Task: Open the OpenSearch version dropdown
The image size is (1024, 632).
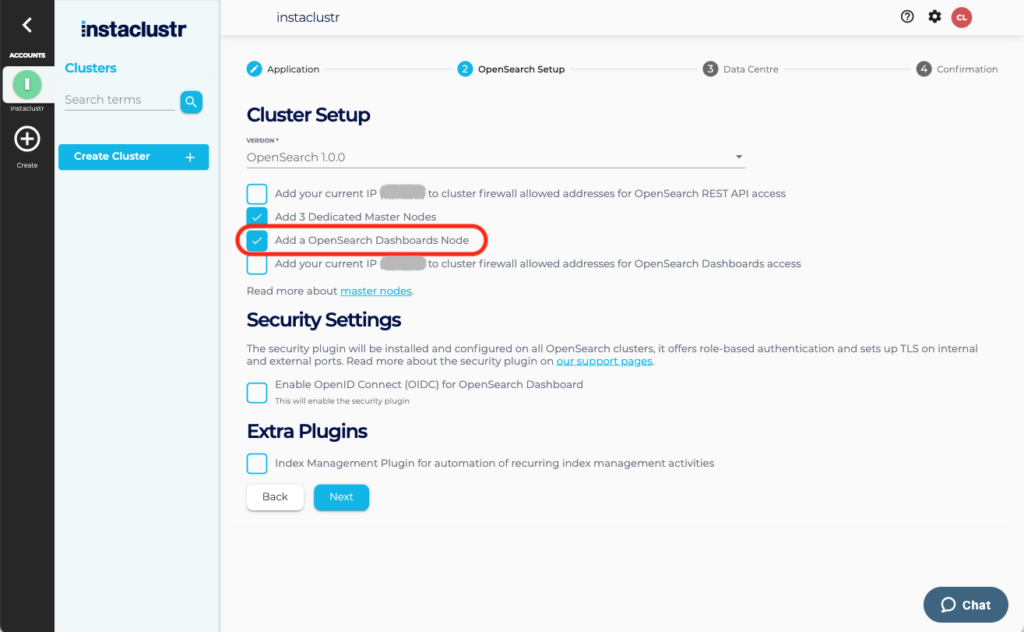Action: [x=496, y=157]
